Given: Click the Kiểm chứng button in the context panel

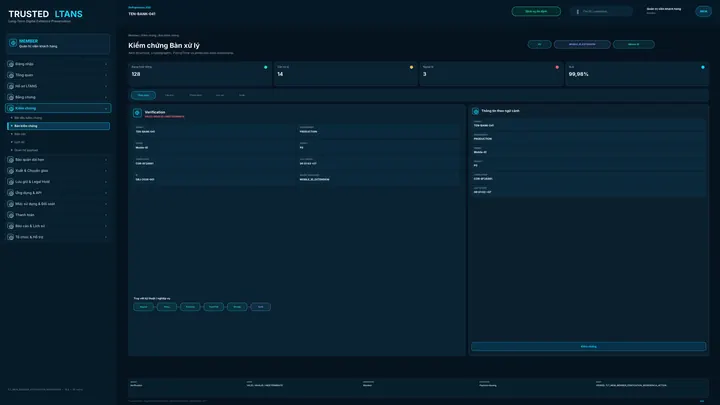Looking at the screenshot, I should [588, 346].
